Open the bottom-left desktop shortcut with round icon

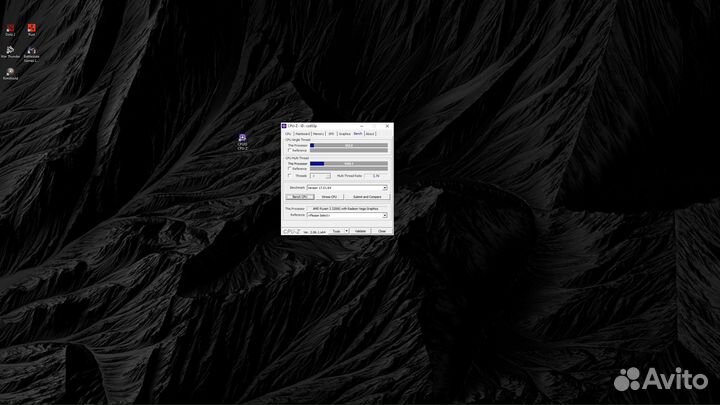[x=10, y=74]
